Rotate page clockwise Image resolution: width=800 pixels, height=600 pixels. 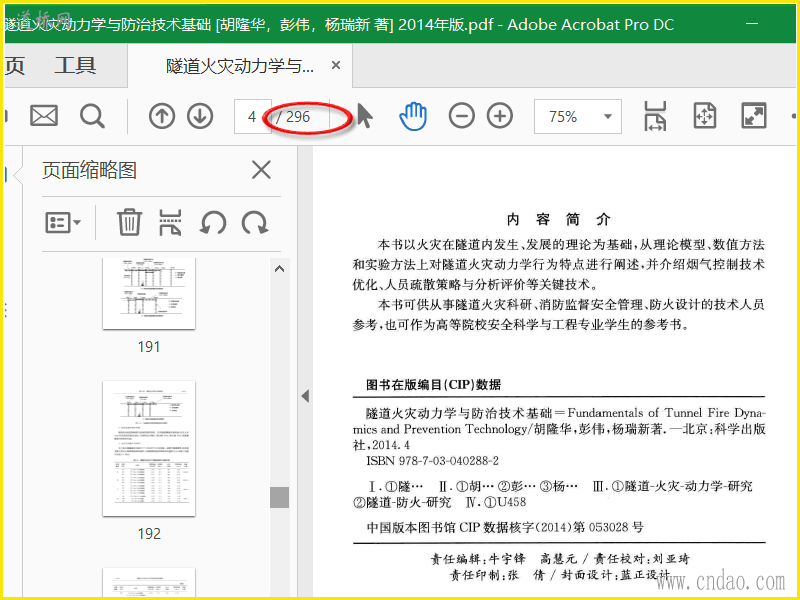(x=255, y=222)
